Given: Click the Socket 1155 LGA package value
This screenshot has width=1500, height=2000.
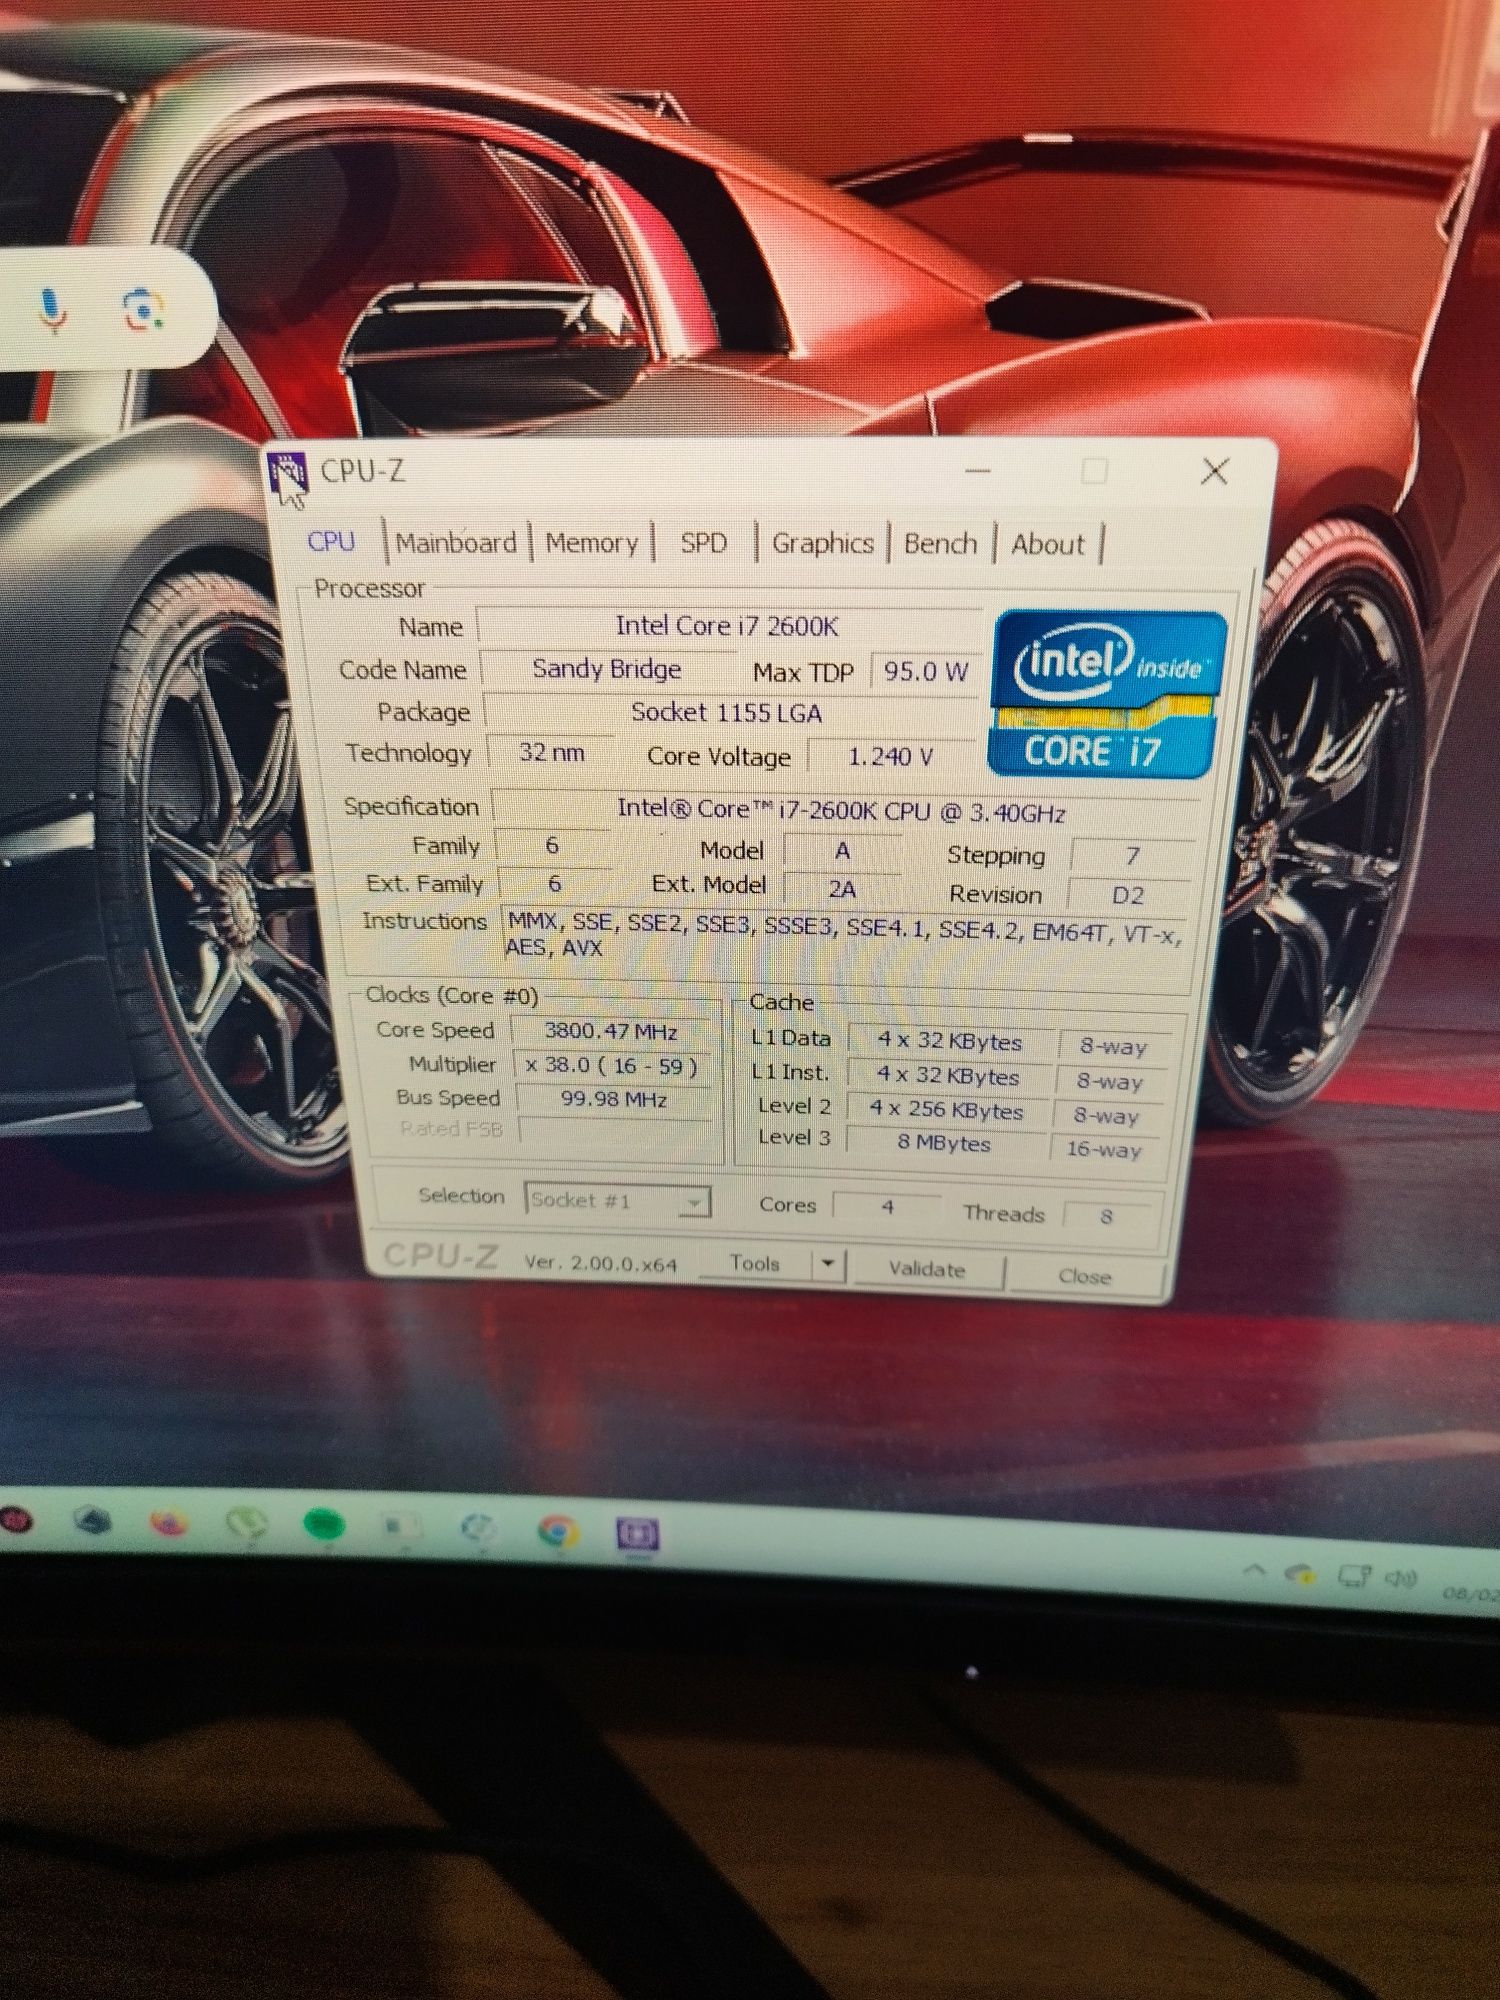Looking at the screenshot, I should (x=727, y=713).
